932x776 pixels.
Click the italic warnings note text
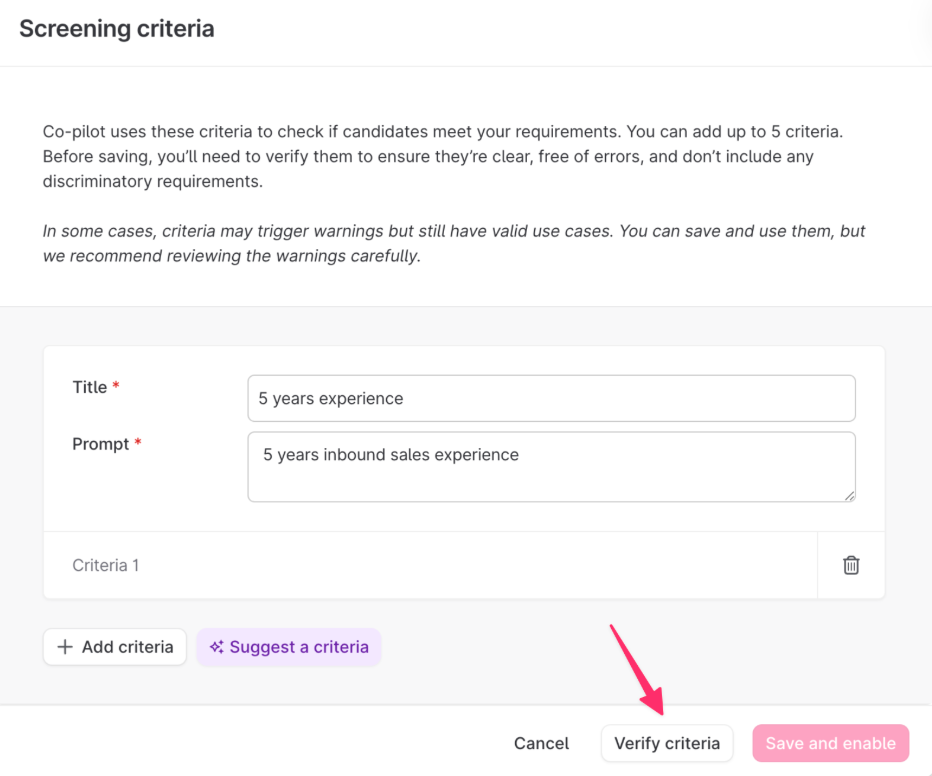click(x=453, y=243)
